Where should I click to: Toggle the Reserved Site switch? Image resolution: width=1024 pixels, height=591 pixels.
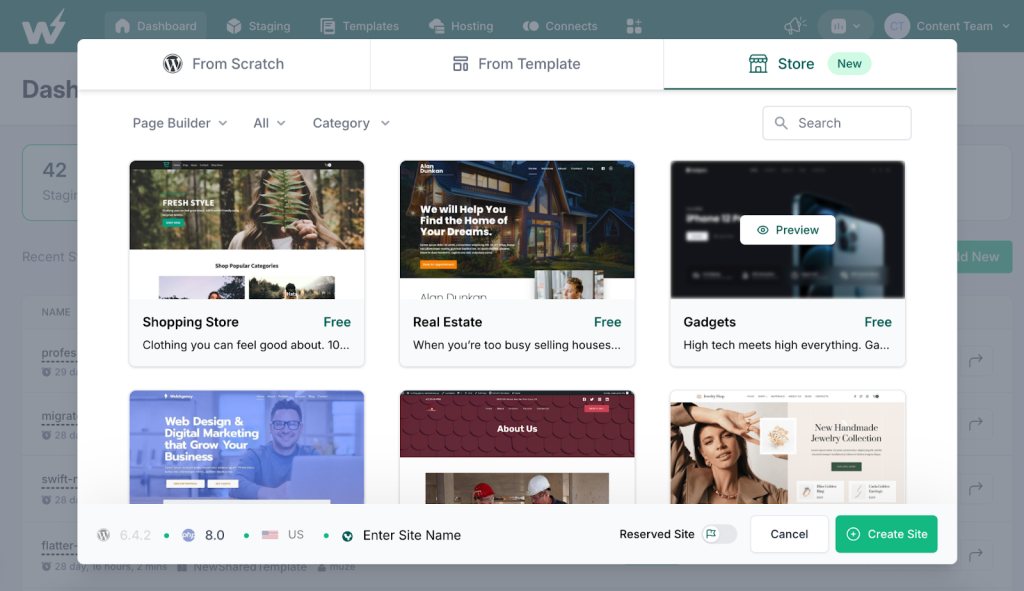719,534
